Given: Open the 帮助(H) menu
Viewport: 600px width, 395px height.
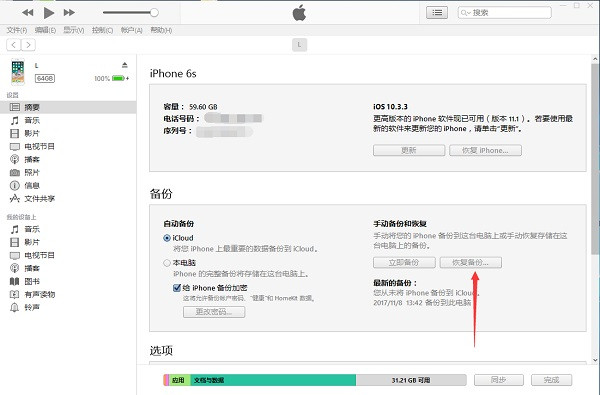Looking at the screenshot, I should (x=161, y=30).
